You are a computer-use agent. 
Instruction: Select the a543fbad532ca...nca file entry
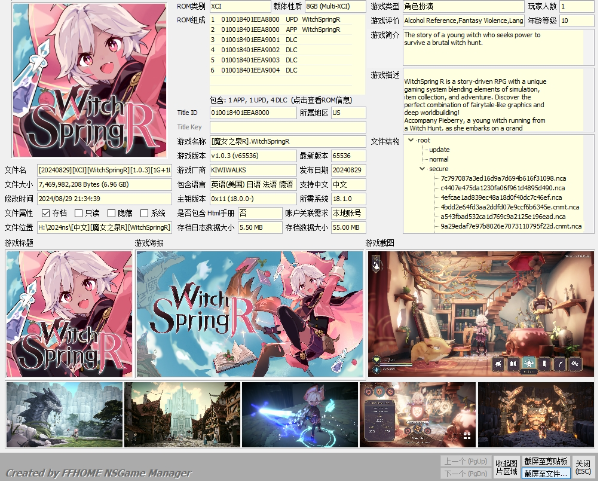click(503, 217)
